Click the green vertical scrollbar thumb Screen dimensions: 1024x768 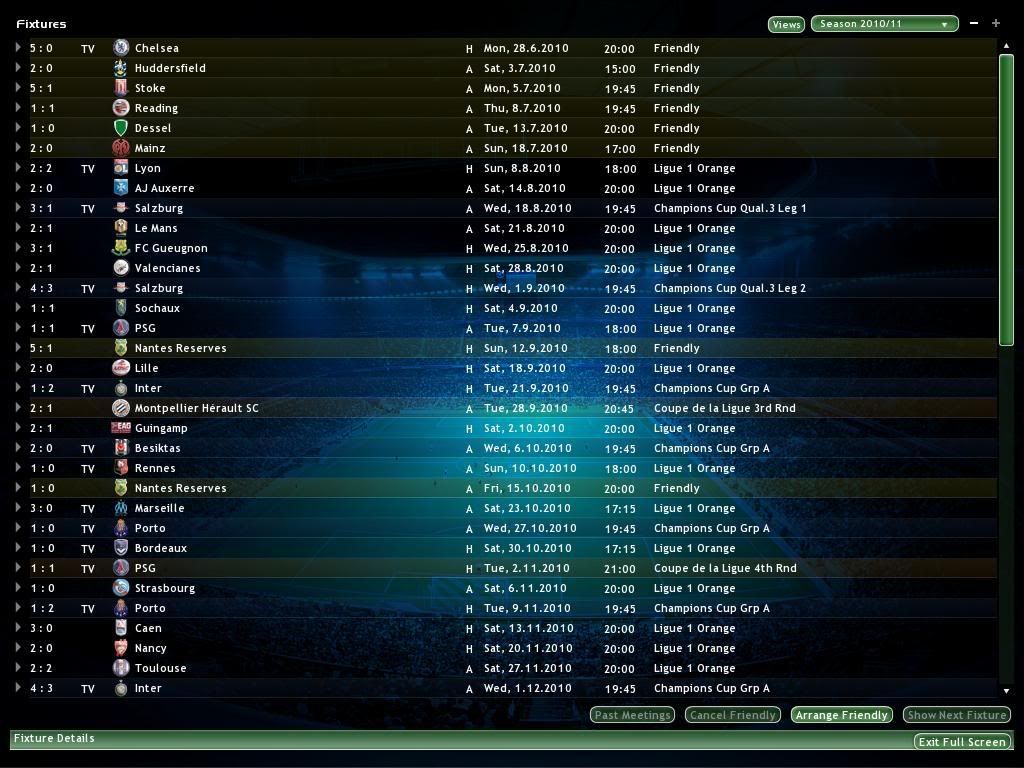[1006, 200]
